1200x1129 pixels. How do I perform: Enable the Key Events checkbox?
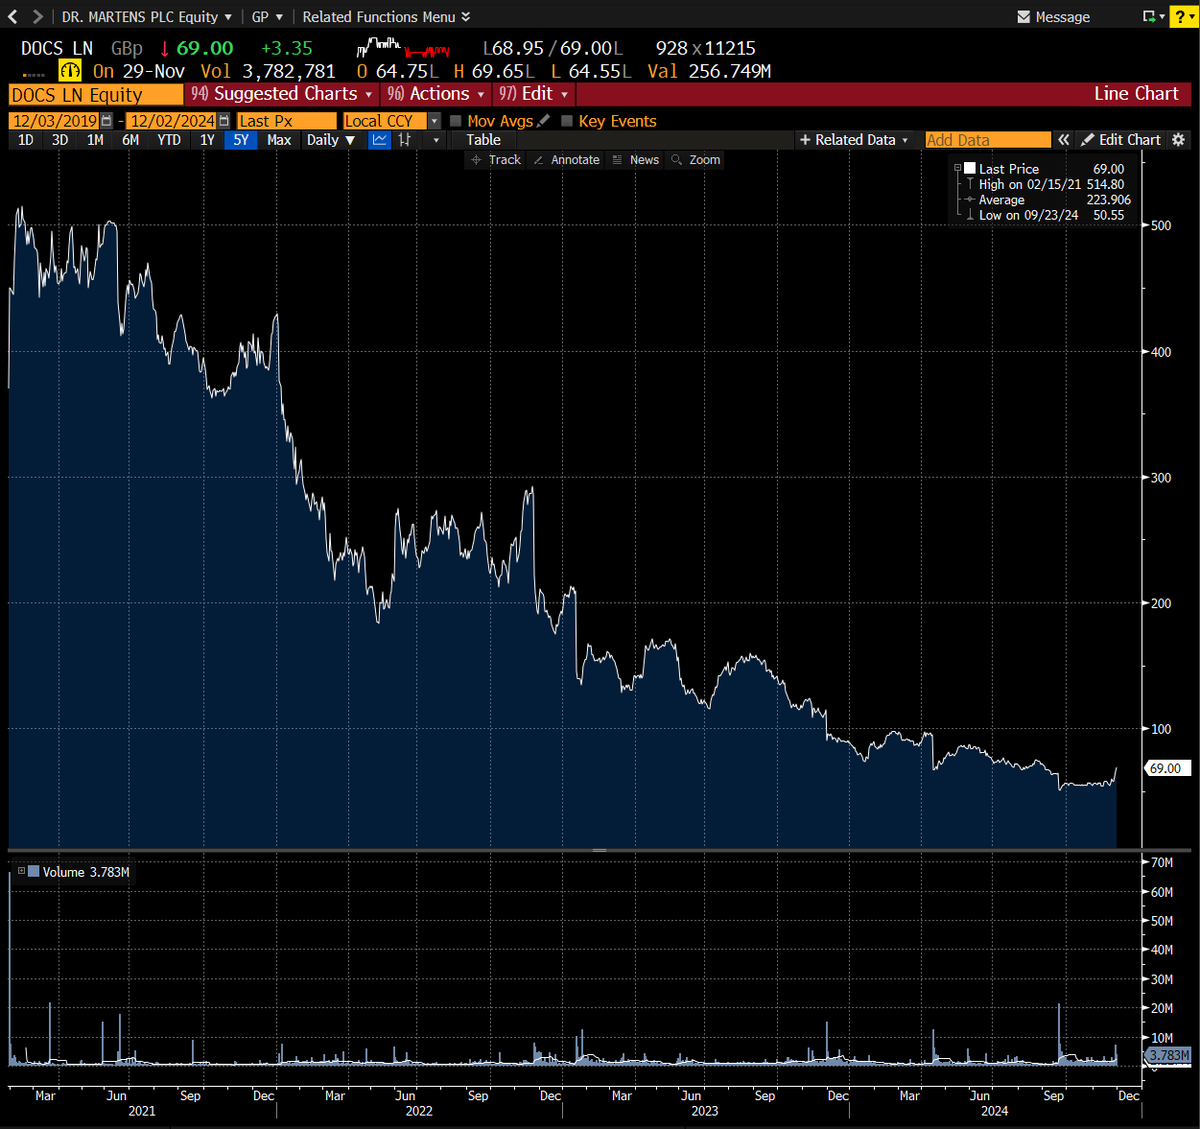[568, 121]
